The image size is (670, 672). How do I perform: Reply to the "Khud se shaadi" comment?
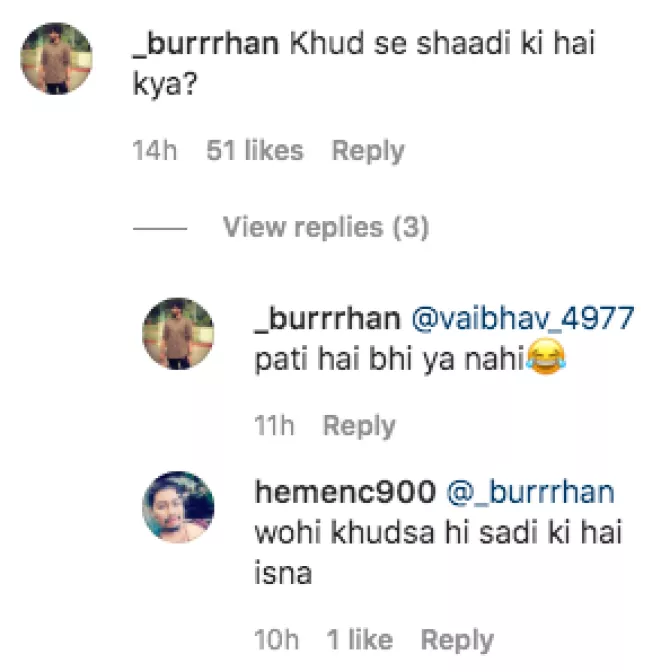tap(368, 151)
